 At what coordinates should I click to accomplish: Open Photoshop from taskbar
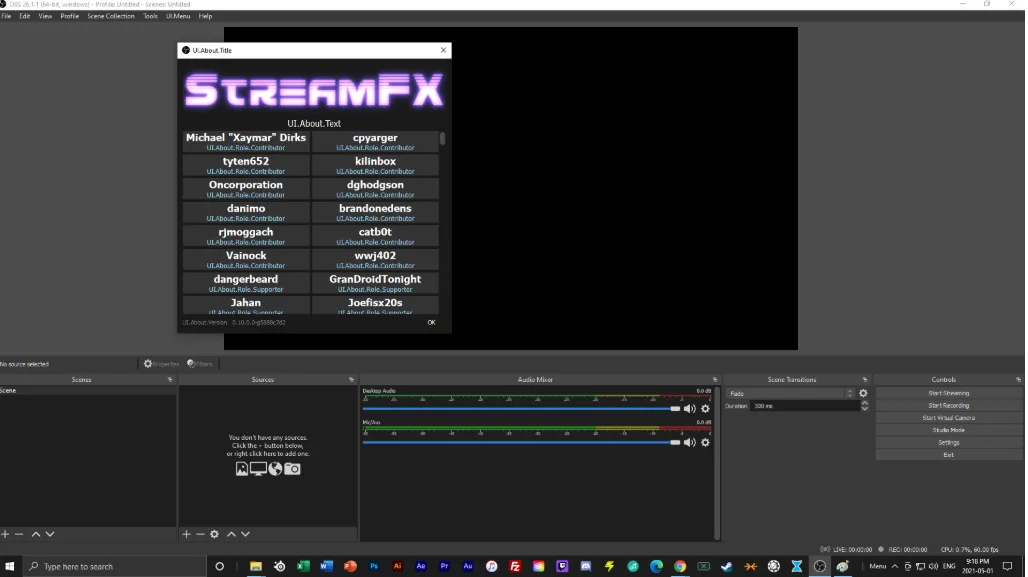[374, 567]
